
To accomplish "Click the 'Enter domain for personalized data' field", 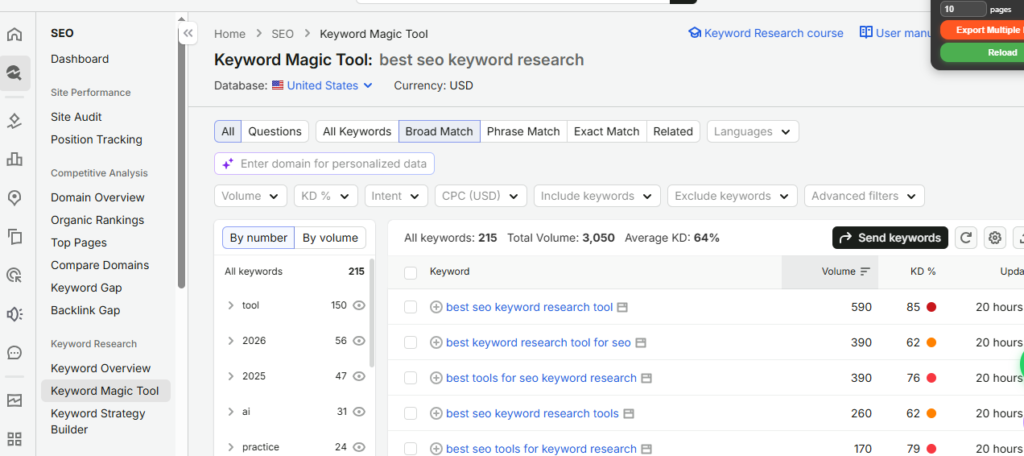I will (325, 164).
